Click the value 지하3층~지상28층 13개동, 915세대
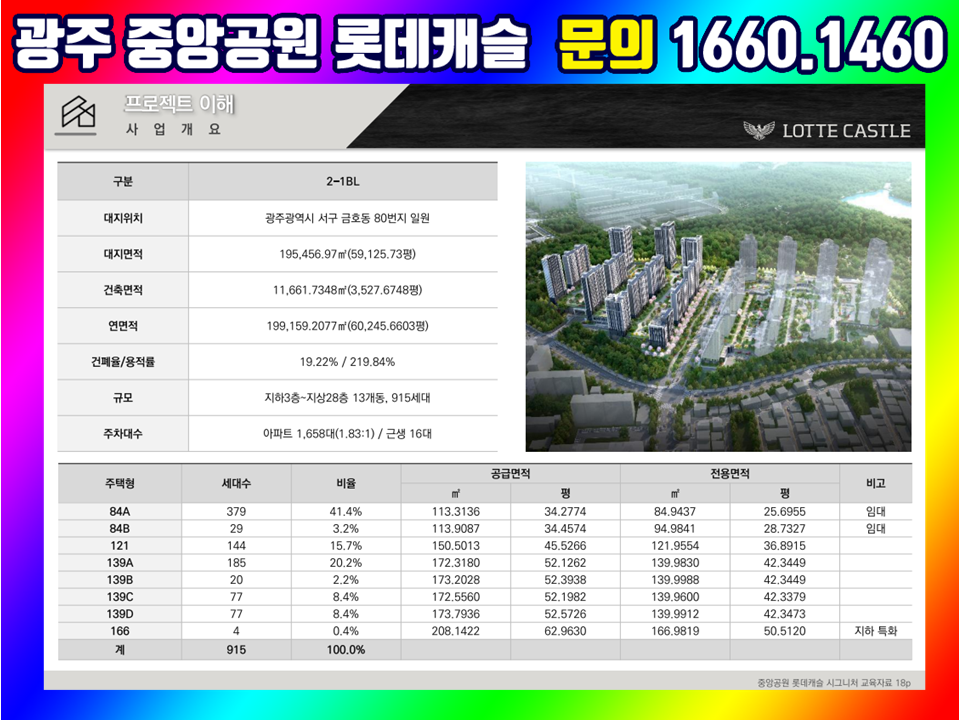Image resolution: width=960 pixels, height=720 pixels. click(347, 397)
